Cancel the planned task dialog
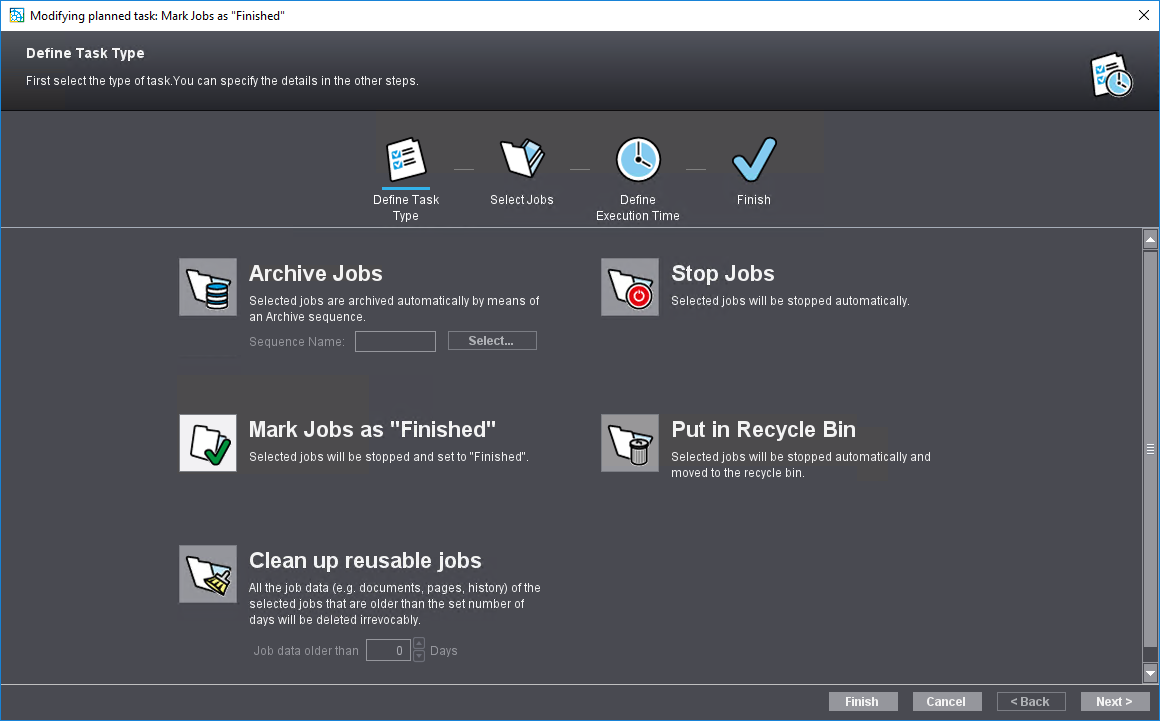The width and height of the screenshot is (1160, 721). click(x=946, y=702)
